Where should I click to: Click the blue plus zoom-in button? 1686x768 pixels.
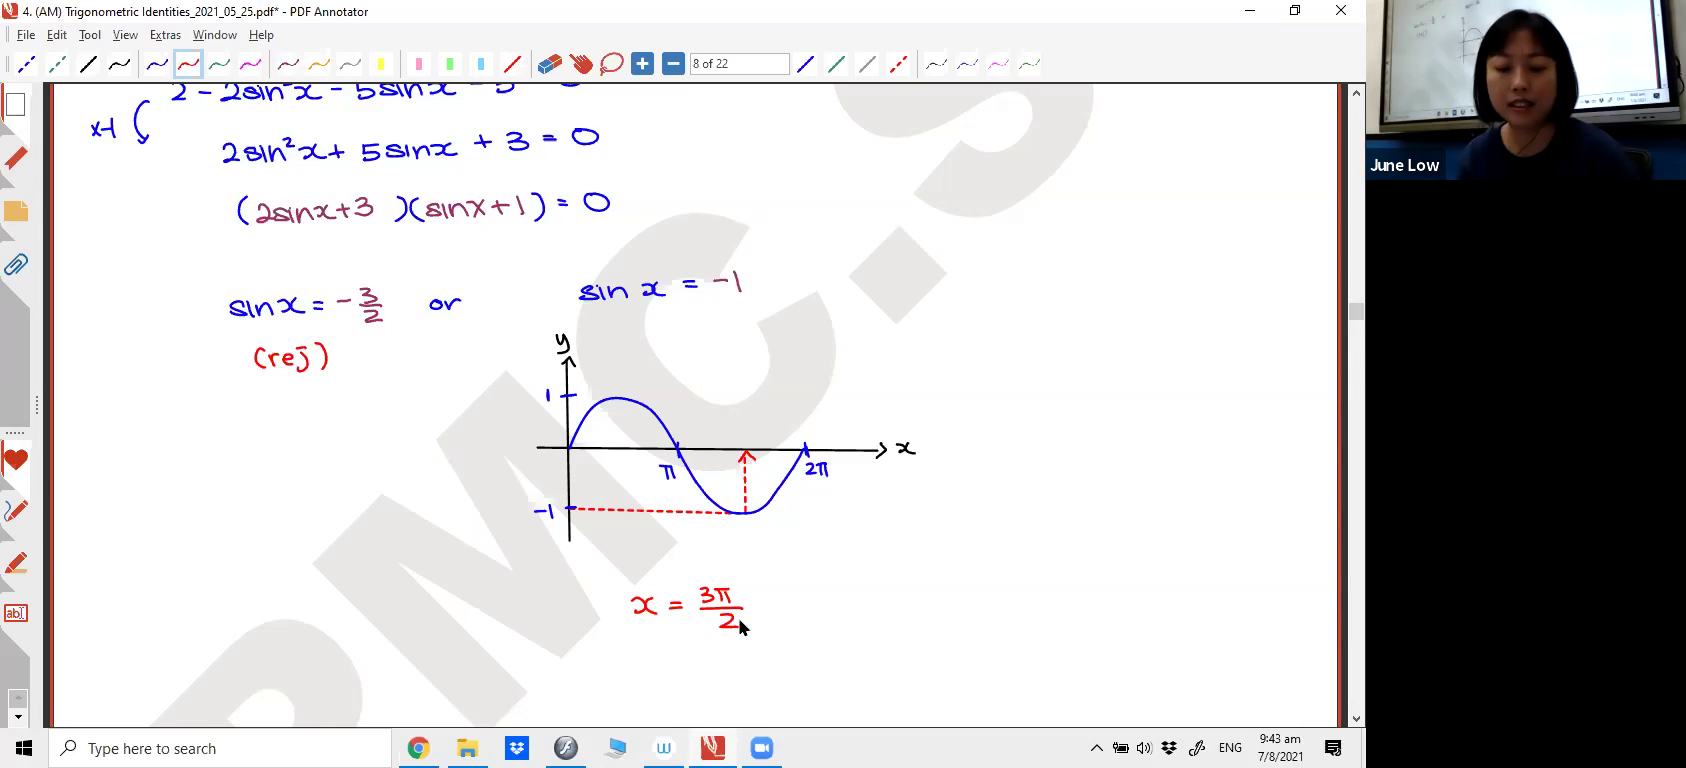(643, 64)
